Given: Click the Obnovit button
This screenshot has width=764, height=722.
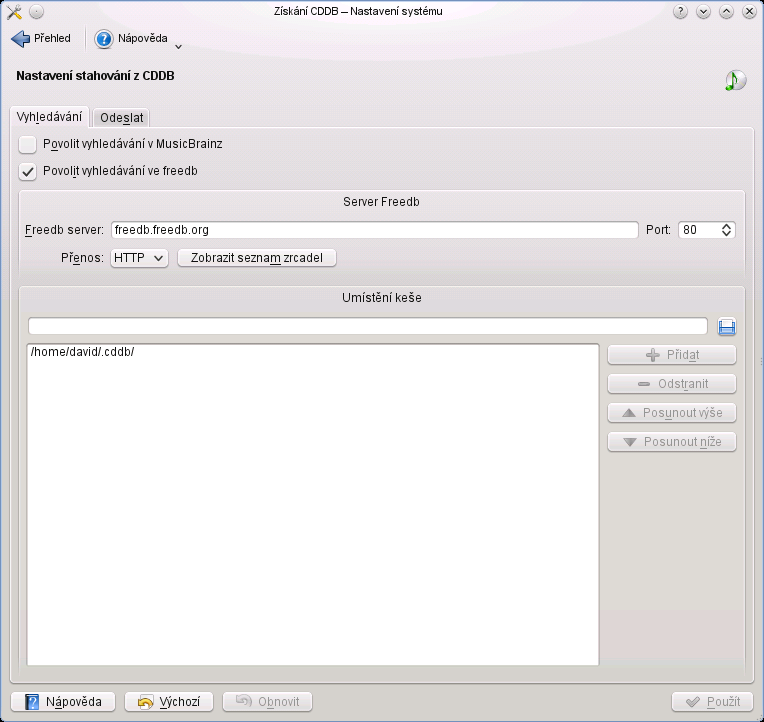Looking at the screenshot, I should click(267, 702).
